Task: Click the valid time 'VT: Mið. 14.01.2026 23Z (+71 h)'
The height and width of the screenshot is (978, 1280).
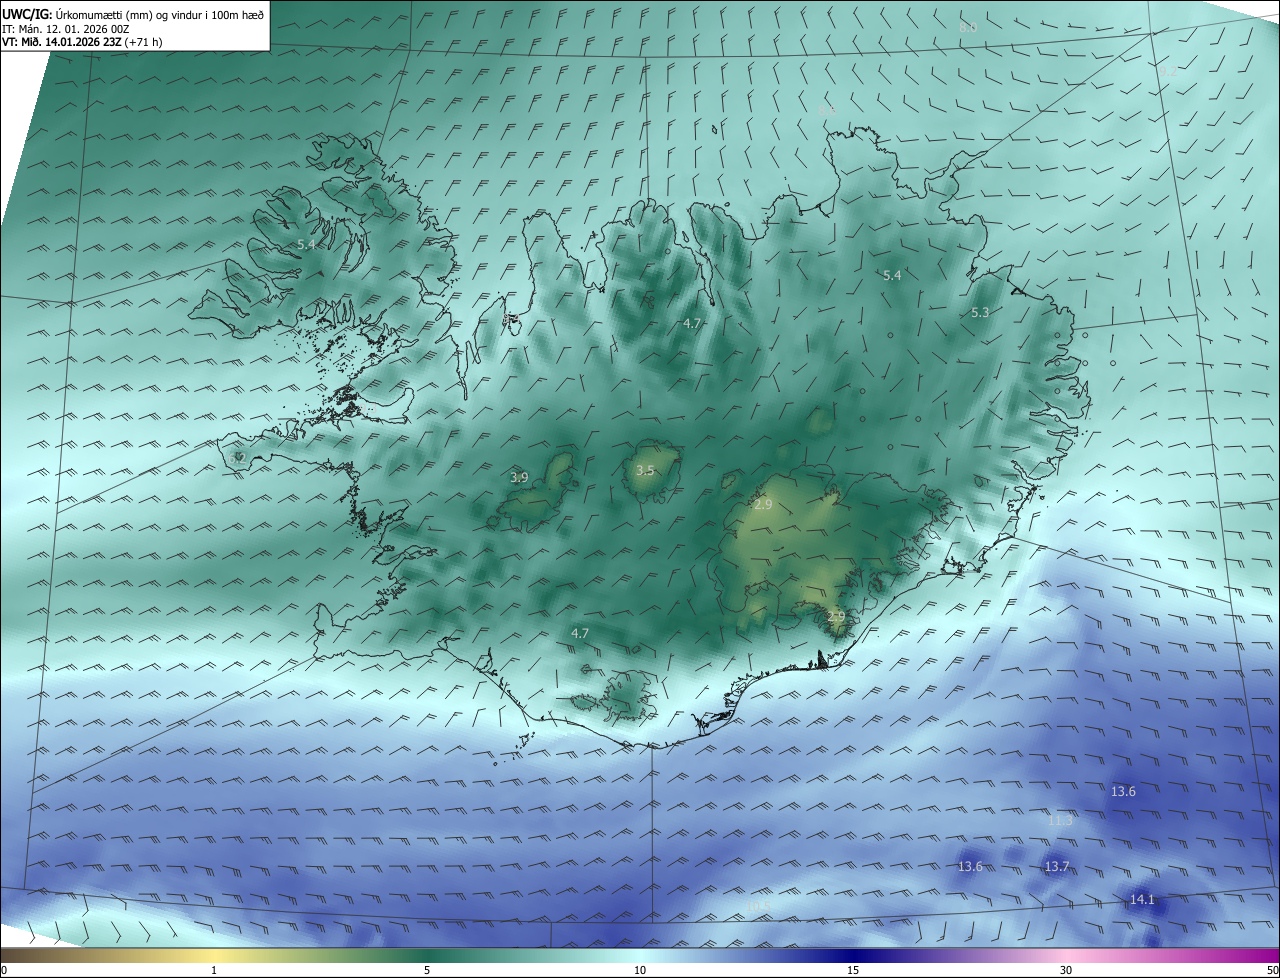Action: point(82,42)
